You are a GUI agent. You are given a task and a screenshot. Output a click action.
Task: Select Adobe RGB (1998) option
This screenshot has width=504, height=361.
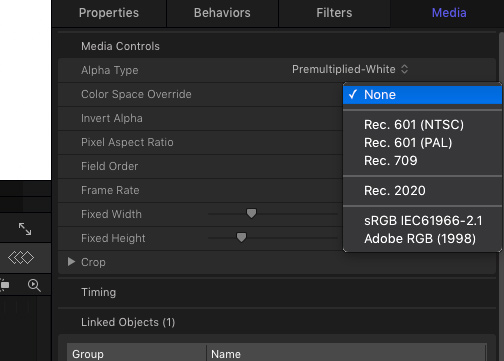422,239
